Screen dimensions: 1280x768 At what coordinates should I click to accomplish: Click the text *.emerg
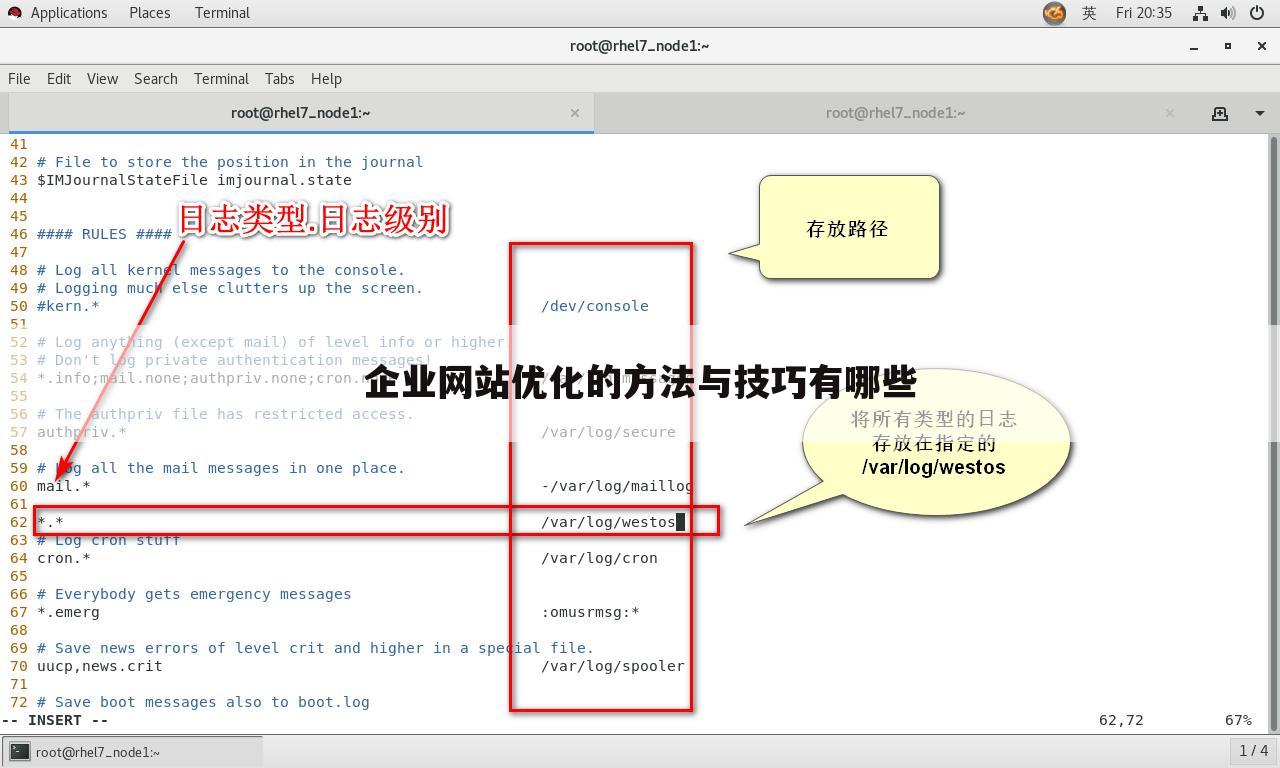(x=68, y=612)
